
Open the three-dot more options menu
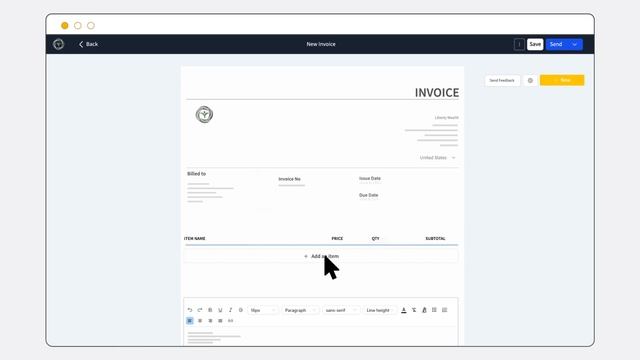point(519,44)
